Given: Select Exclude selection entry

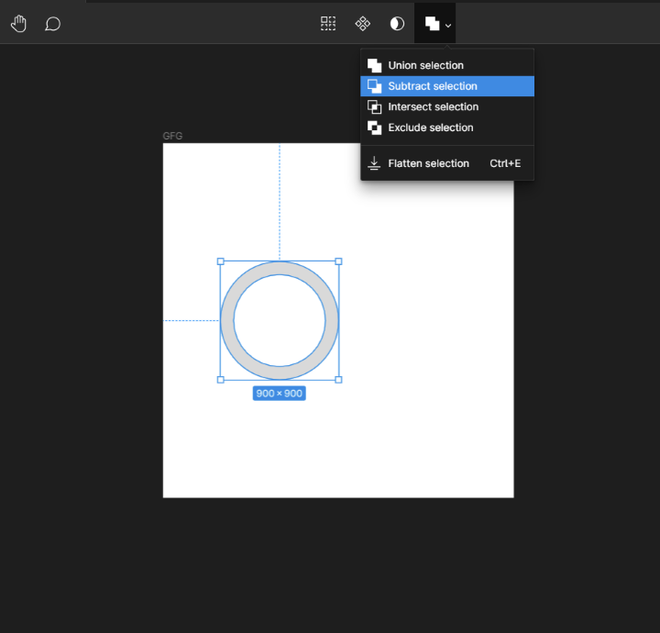Looking at the screenshot, I should (x=430, y=128).
